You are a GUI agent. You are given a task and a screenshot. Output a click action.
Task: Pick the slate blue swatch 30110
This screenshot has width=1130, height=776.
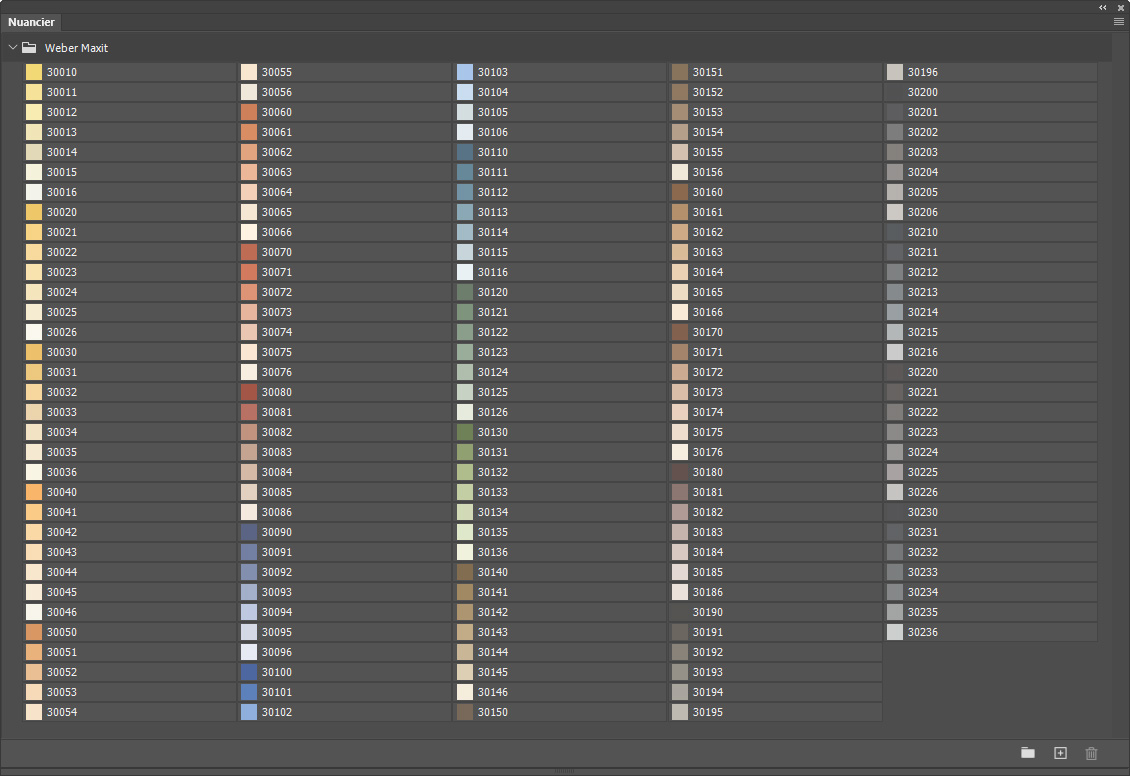[x=465, y=152]
